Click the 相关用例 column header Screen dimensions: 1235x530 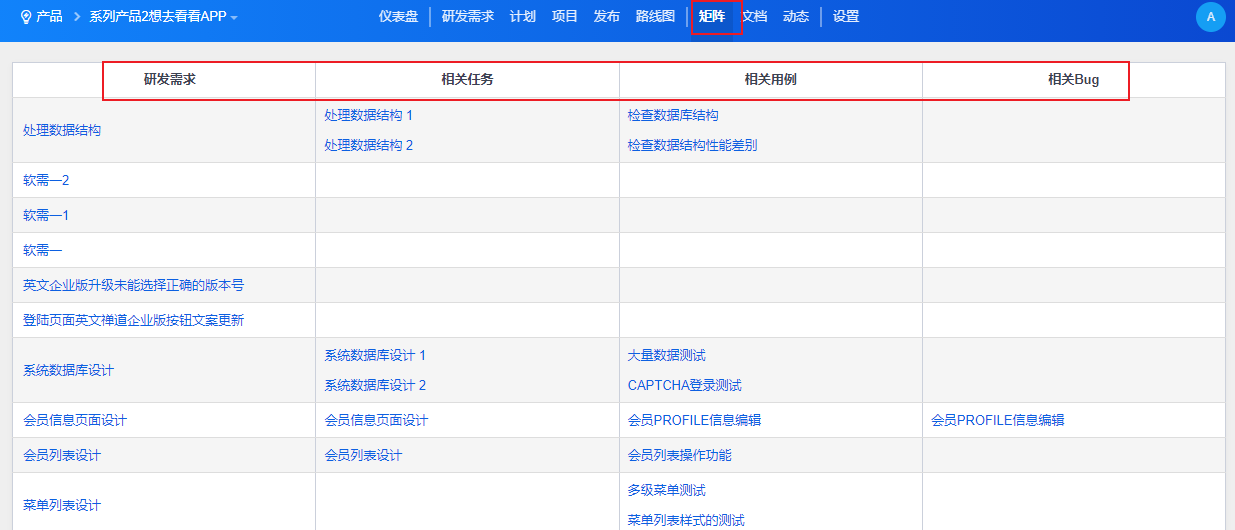click(770, 80)
